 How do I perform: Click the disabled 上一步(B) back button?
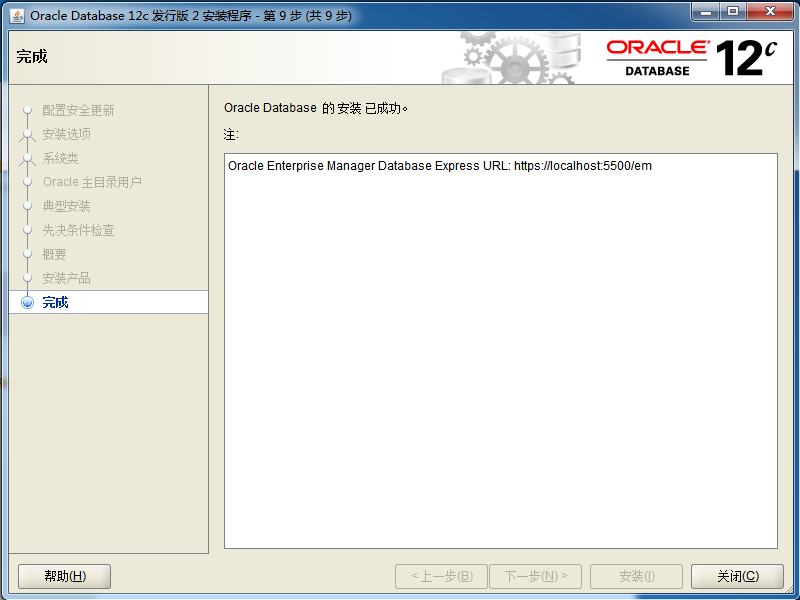coord(441,576)
